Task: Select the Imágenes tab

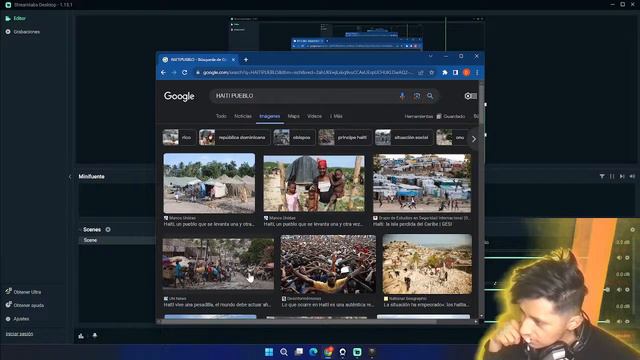Action: pyautogui.click(x=270, y=116)
